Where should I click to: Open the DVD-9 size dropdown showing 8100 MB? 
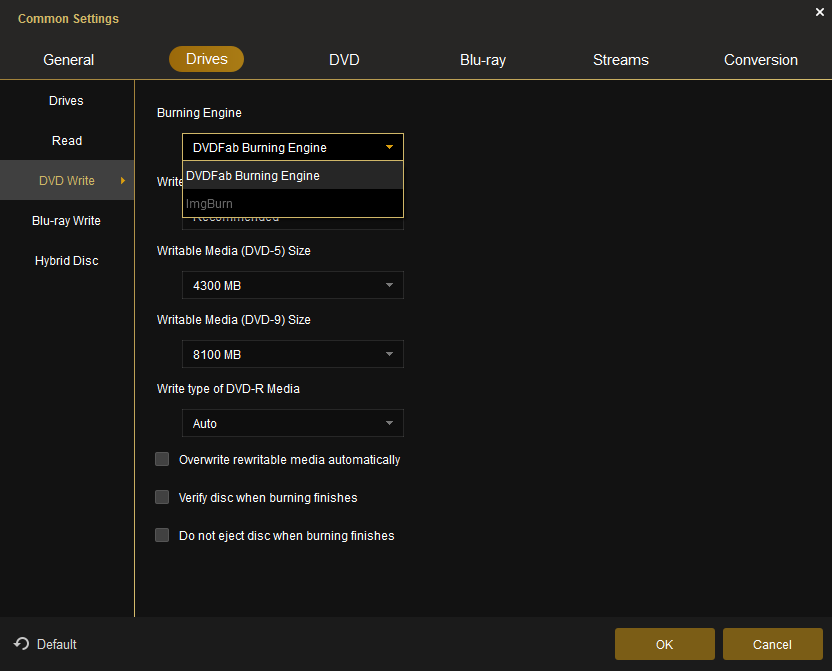click(x=293, y=354)
